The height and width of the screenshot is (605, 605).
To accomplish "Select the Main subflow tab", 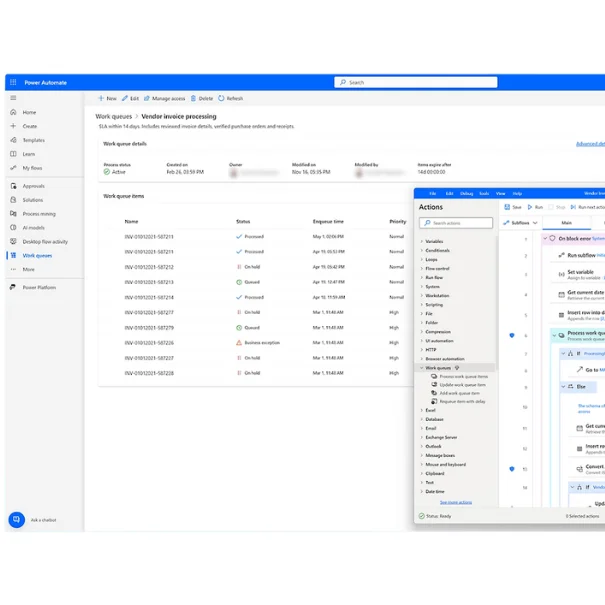I will pyautogui.click(x=566, y=223).
